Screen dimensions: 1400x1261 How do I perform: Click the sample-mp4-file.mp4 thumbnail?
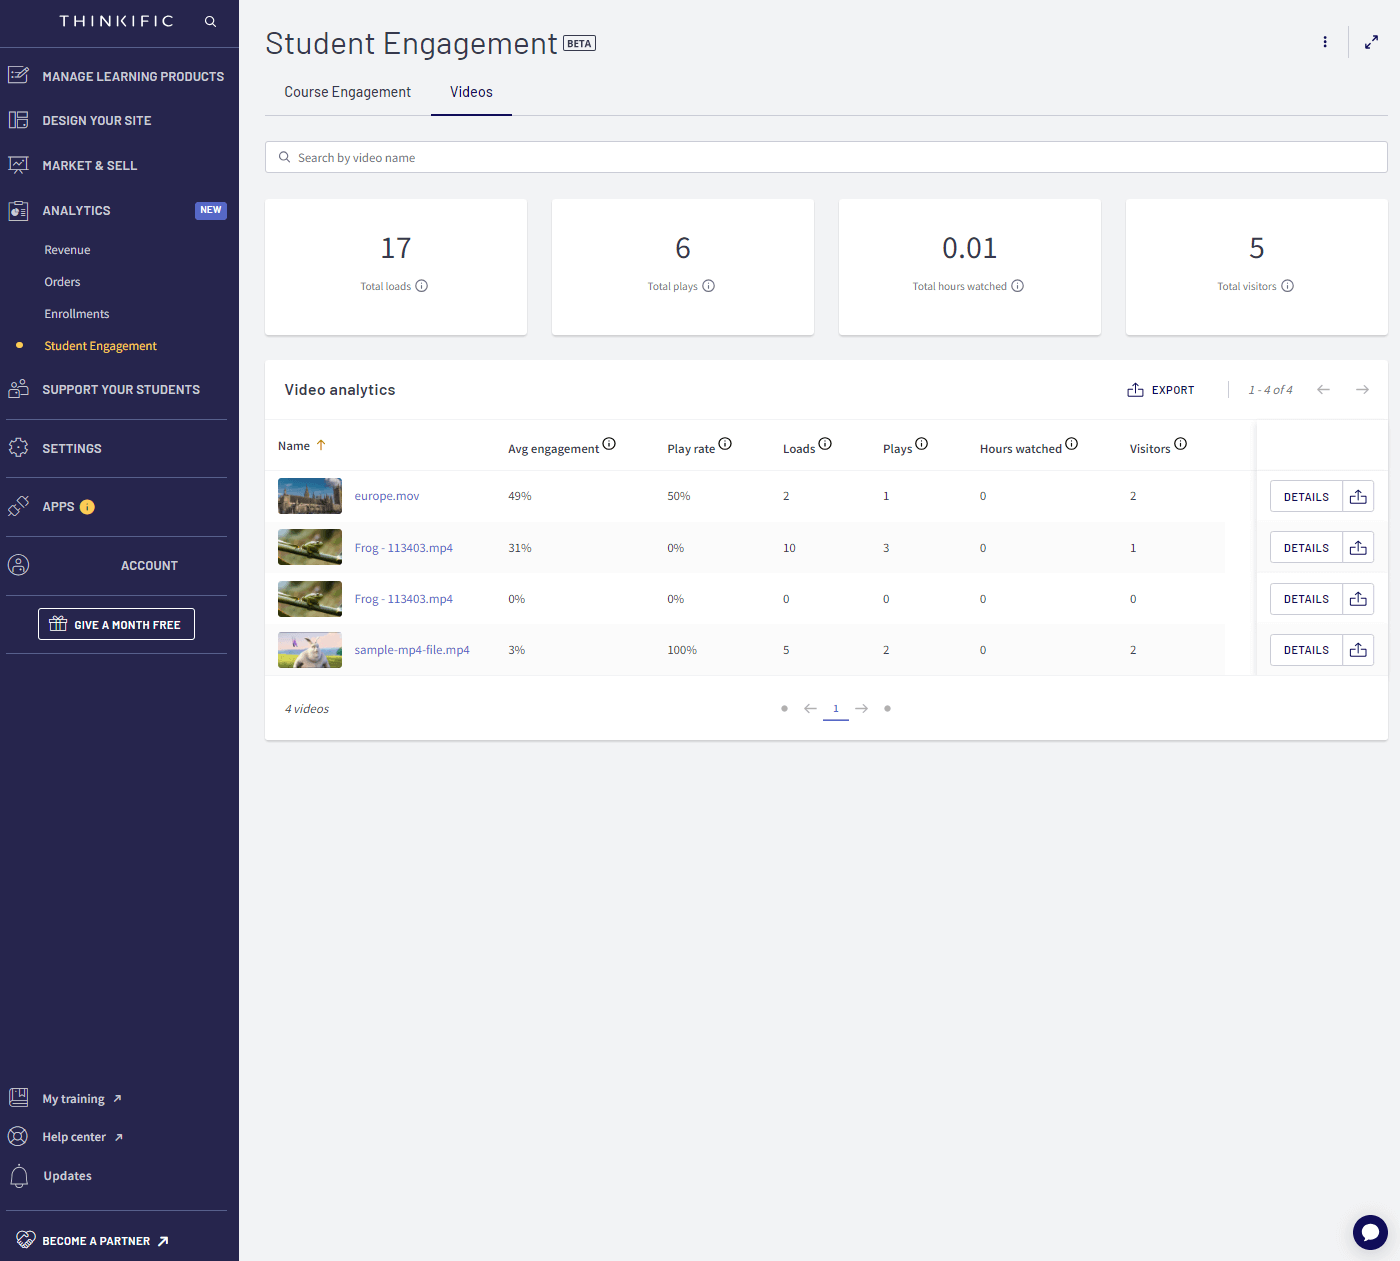[310, 650]
